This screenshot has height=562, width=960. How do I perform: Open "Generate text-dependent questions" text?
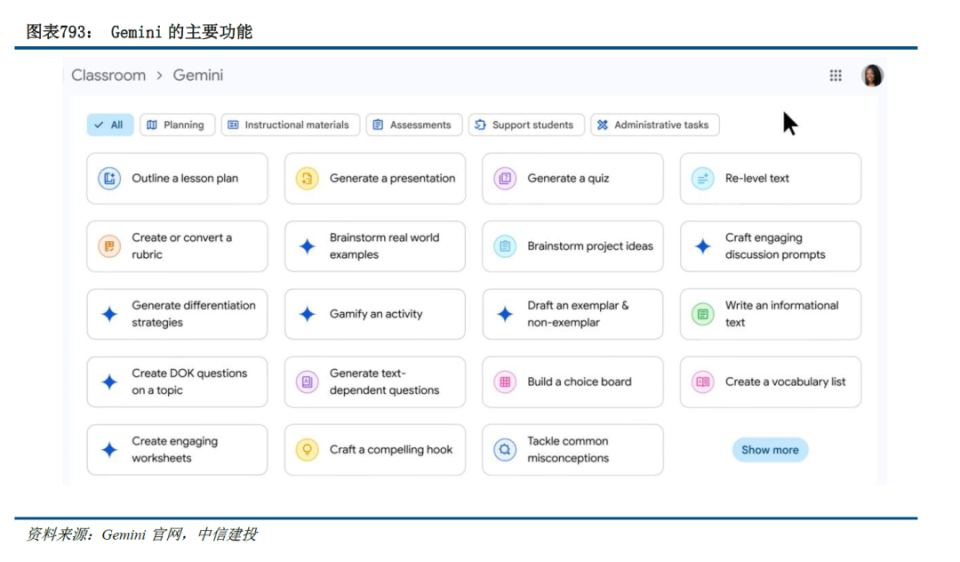coord(384,382)
